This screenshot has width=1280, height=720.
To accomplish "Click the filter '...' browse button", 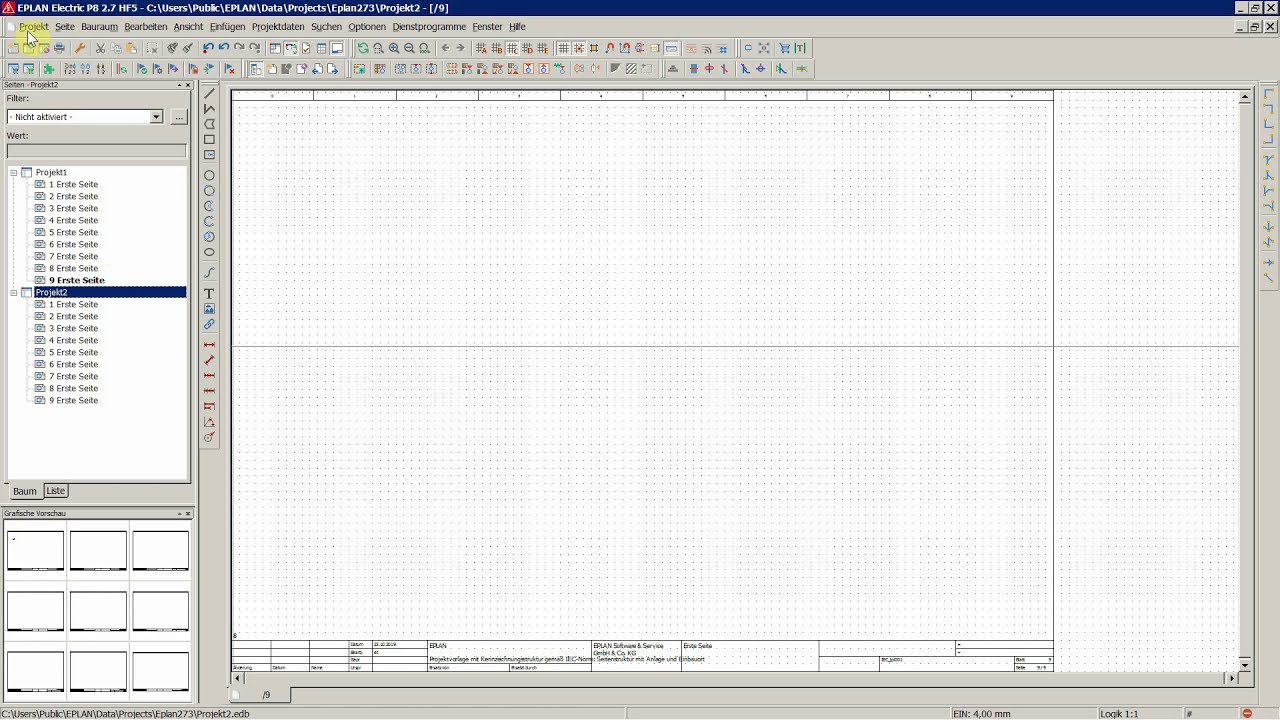I will click(x=179, y=117).
